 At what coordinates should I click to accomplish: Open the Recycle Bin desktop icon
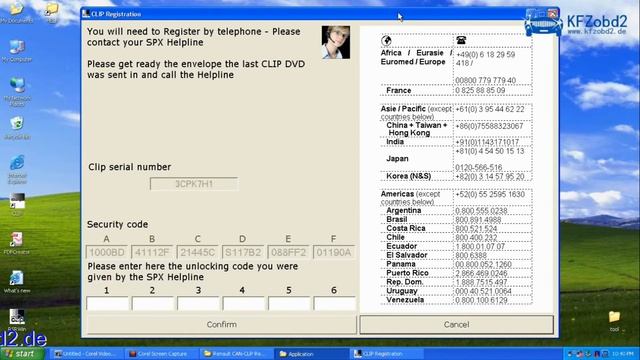pyautogui.click(x=17, y=127)
